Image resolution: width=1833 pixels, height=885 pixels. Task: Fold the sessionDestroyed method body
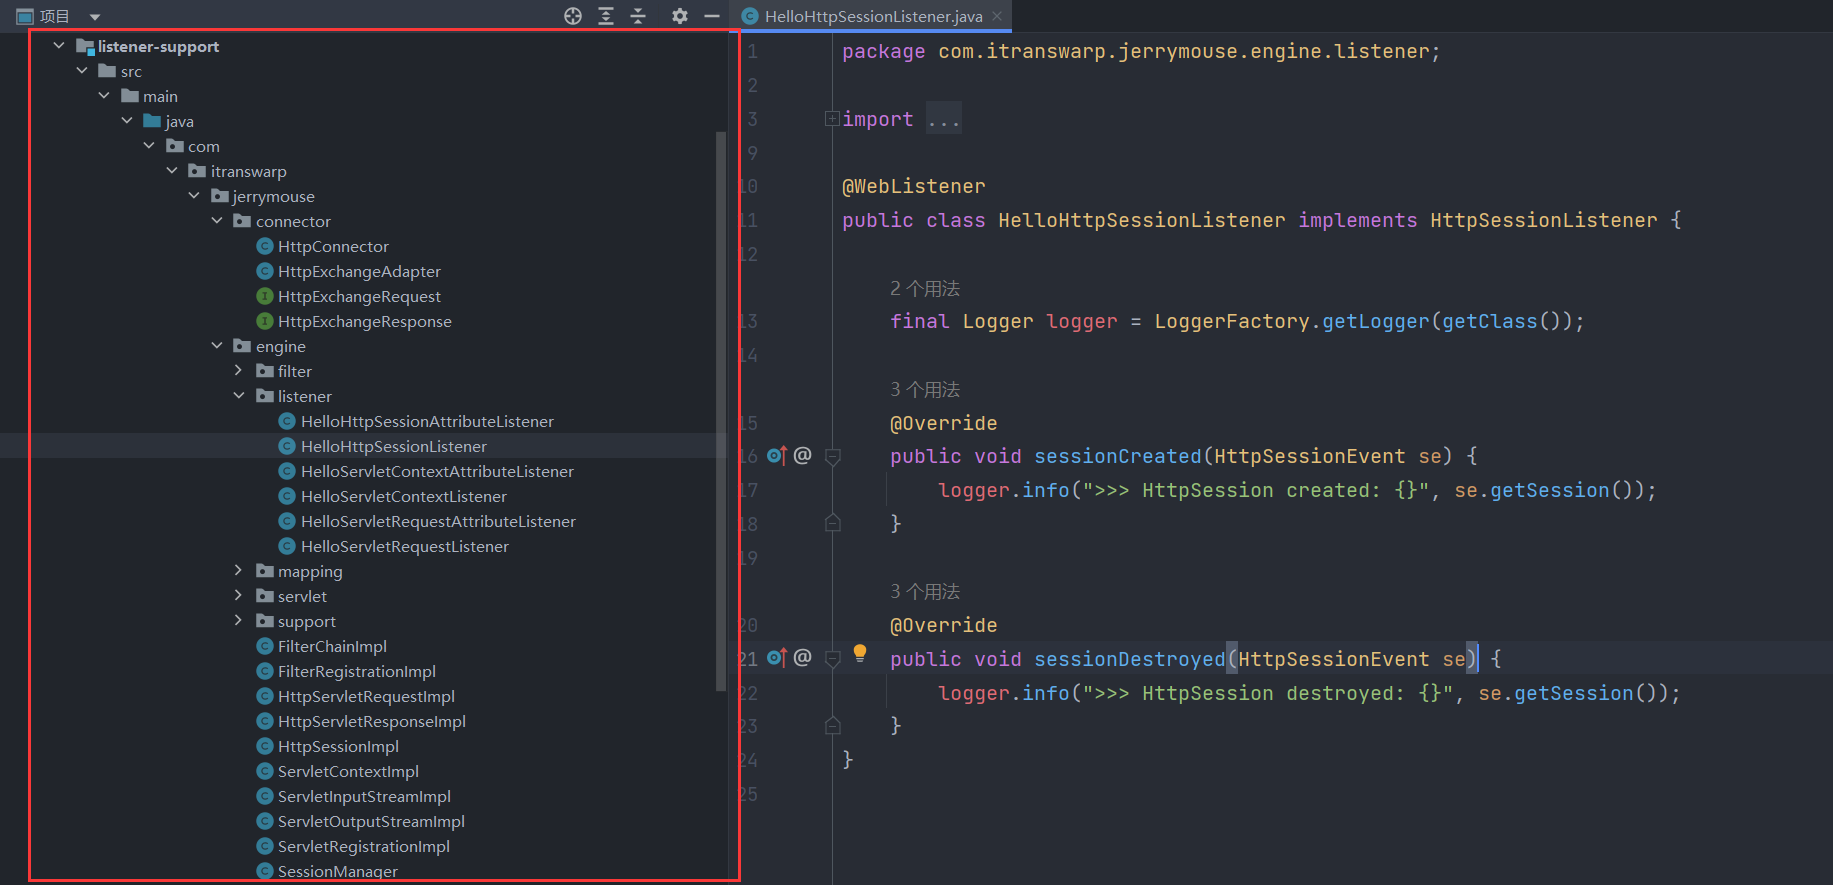[x=832, y=659]
